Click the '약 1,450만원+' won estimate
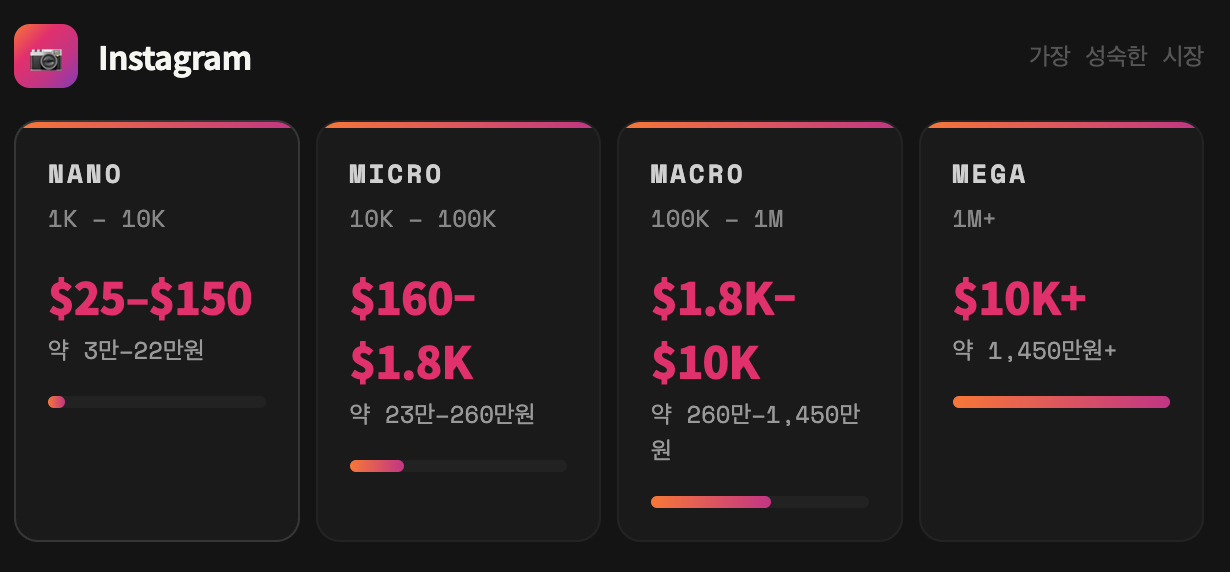This screenshot has width=1230, height=572. (x=1035, y=351)
